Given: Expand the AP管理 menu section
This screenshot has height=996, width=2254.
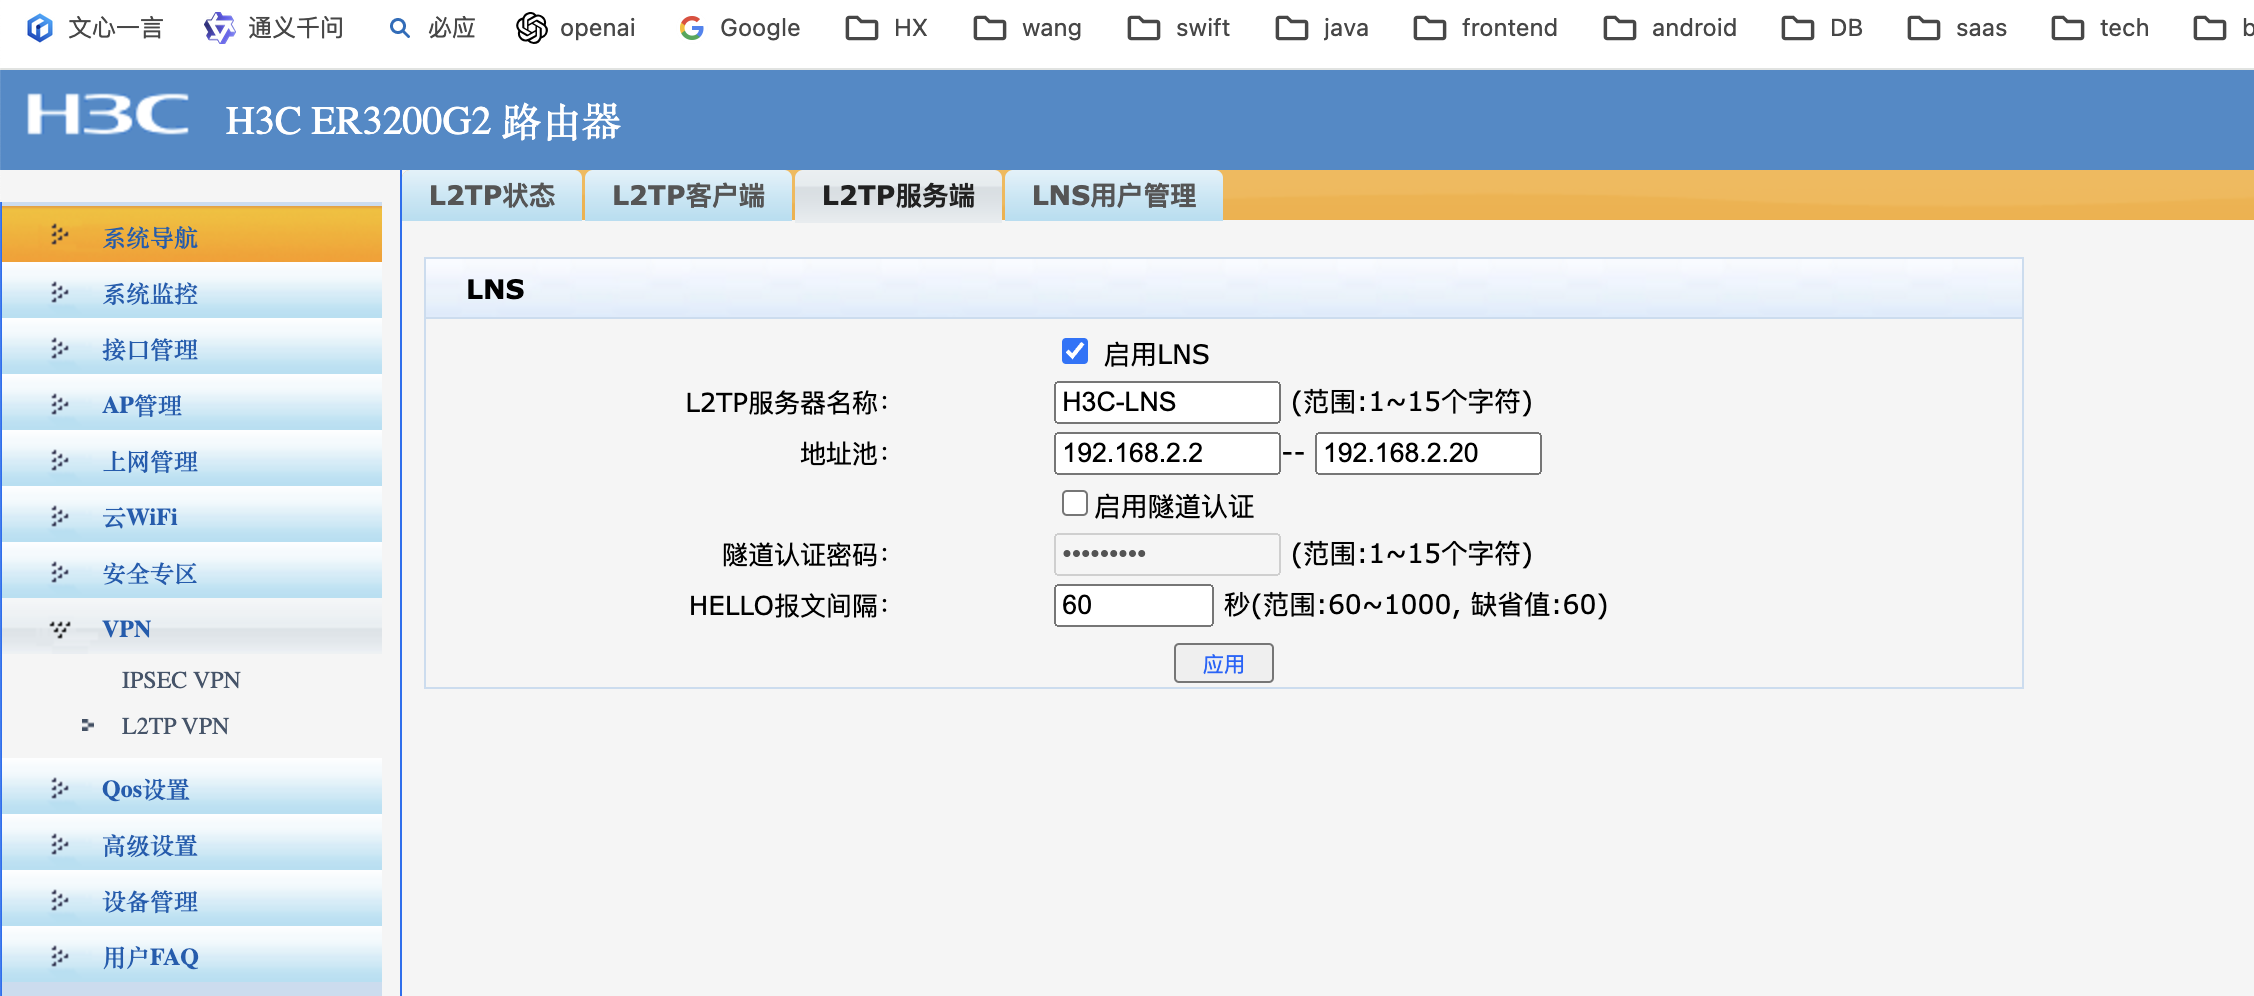Looking at the screenshot, I should click(192, 403).
